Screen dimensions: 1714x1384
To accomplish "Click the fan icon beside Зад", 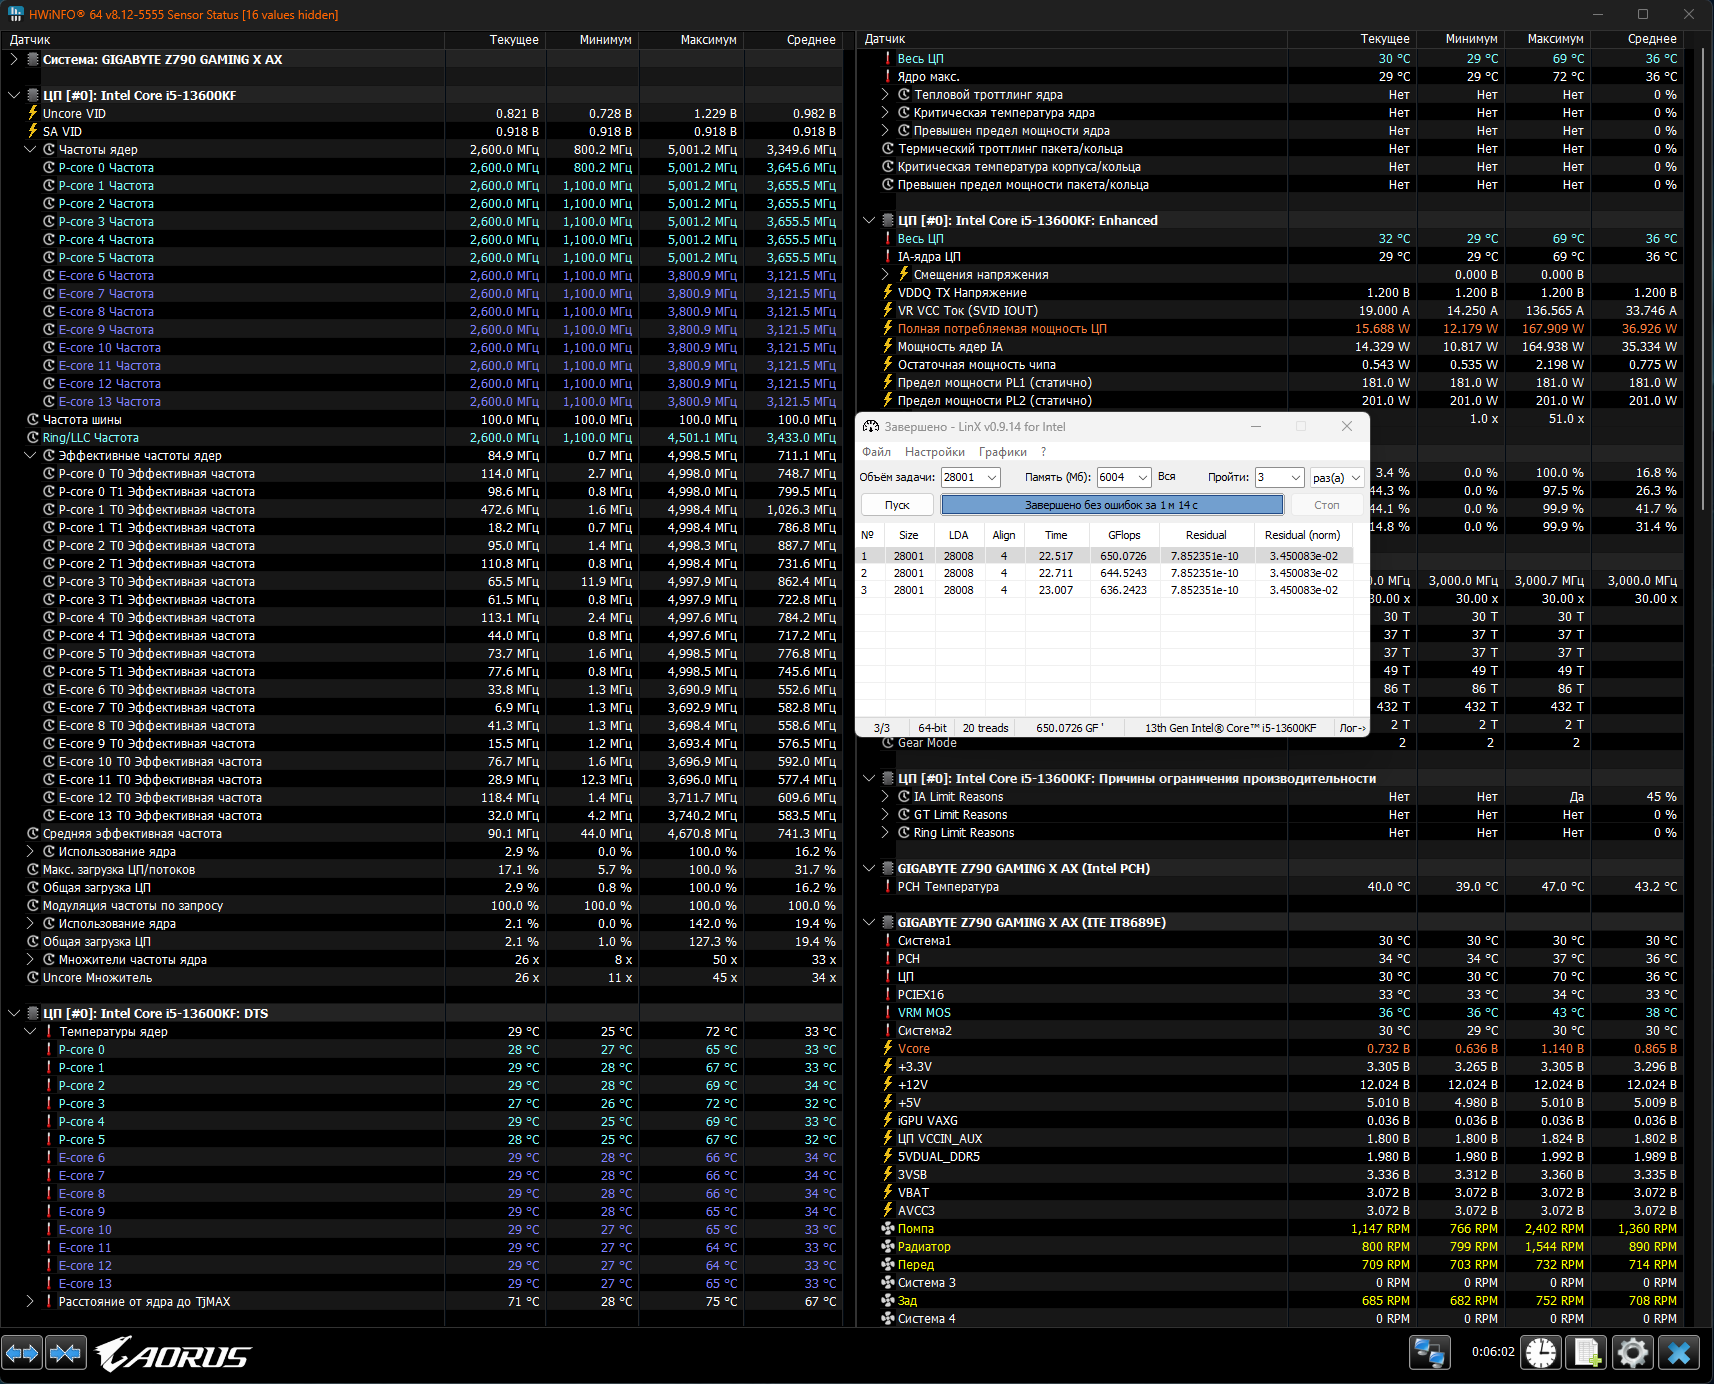I will pos(888,1300).
